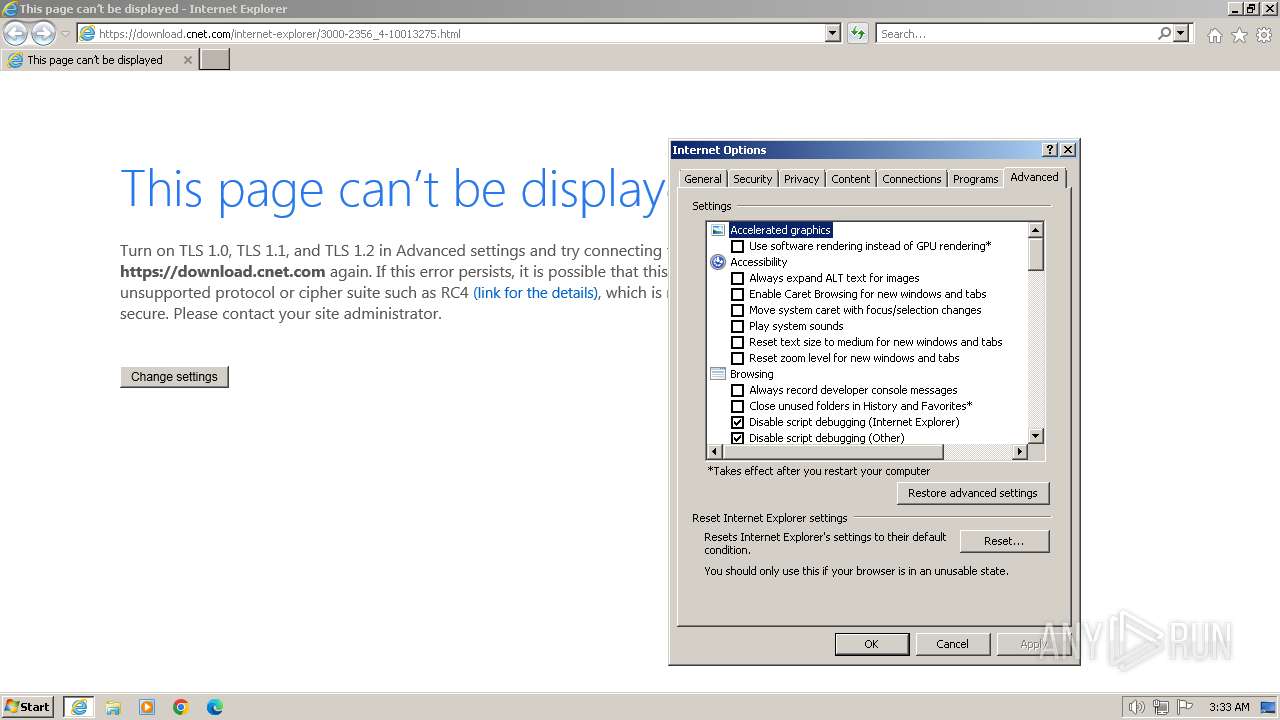Click the browser Forward arrow button
1280x720 pixels.
point(43,34)
